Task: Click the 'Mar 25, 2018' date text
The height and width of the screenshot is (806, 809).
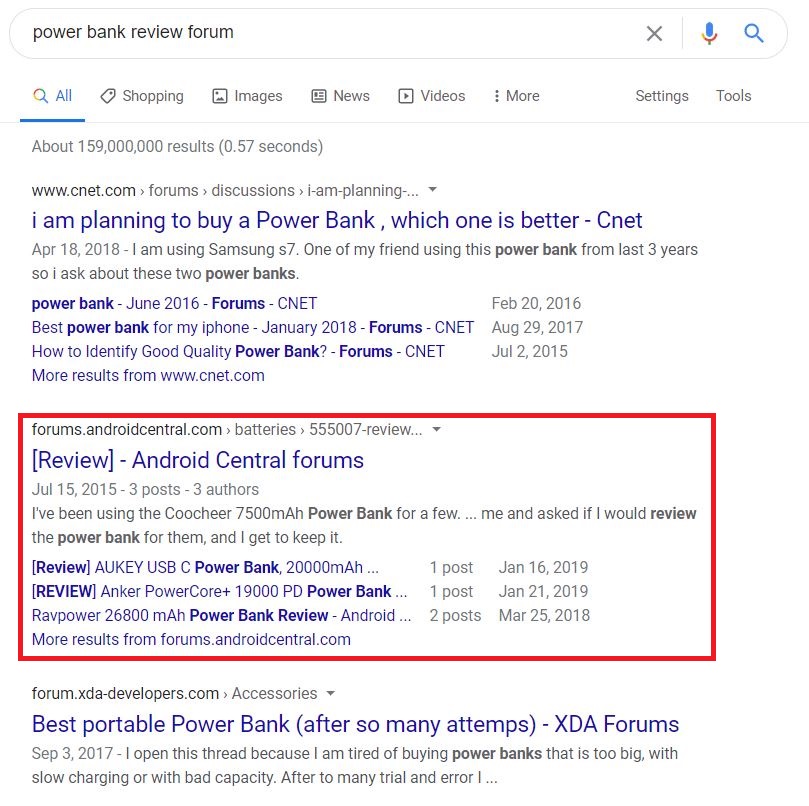Action: click(x=544, y=616)
